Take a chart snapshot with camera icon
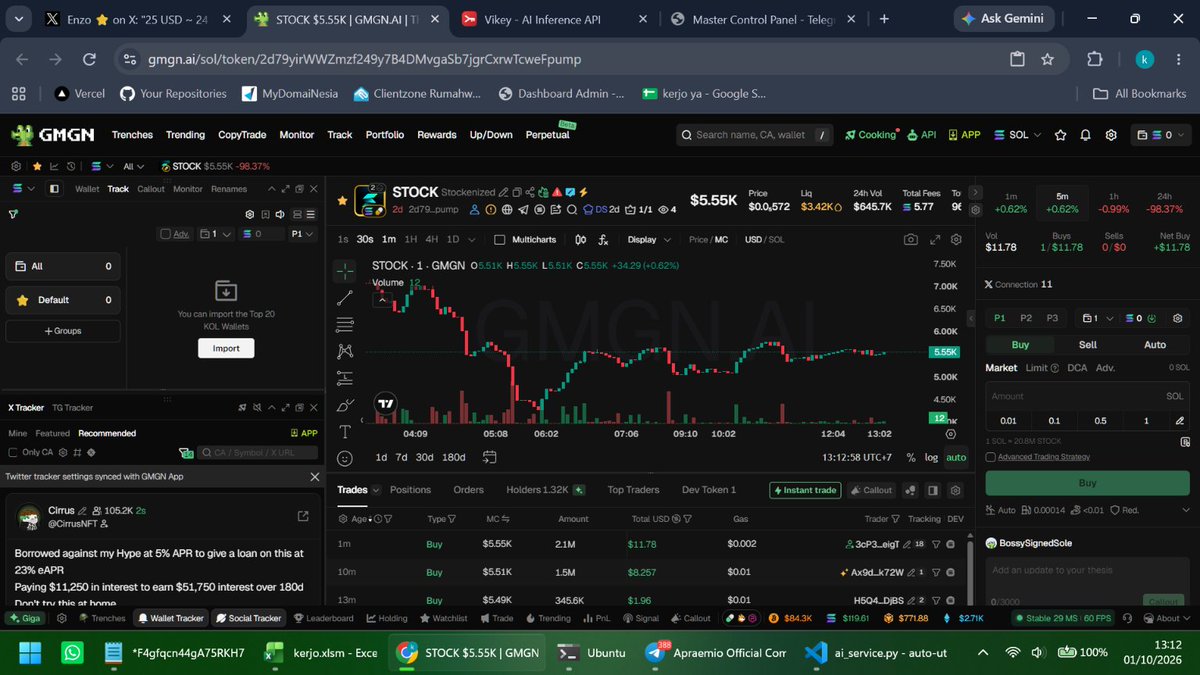Image resolution: width=1200 pixels, height=675 pixels. 910,240
